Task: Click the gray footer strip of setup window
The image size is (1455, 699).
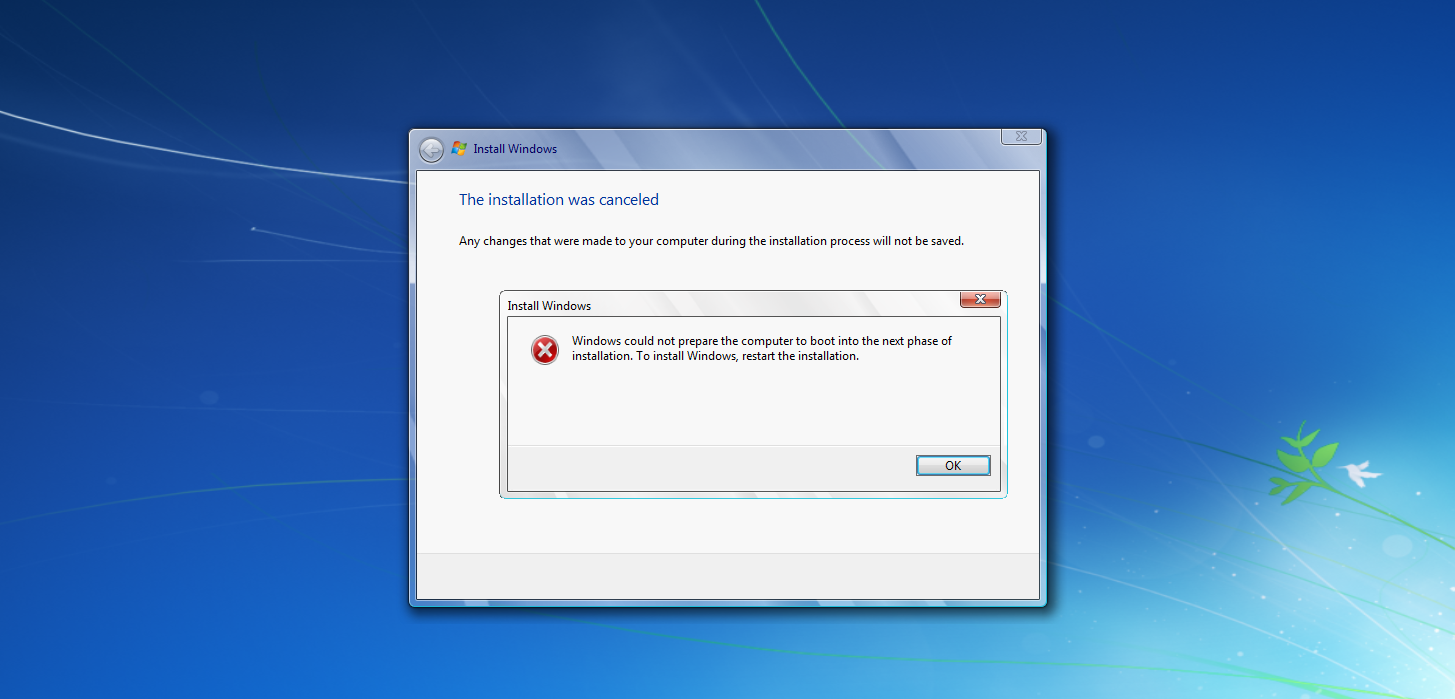Action: click(x=728, y=576)
